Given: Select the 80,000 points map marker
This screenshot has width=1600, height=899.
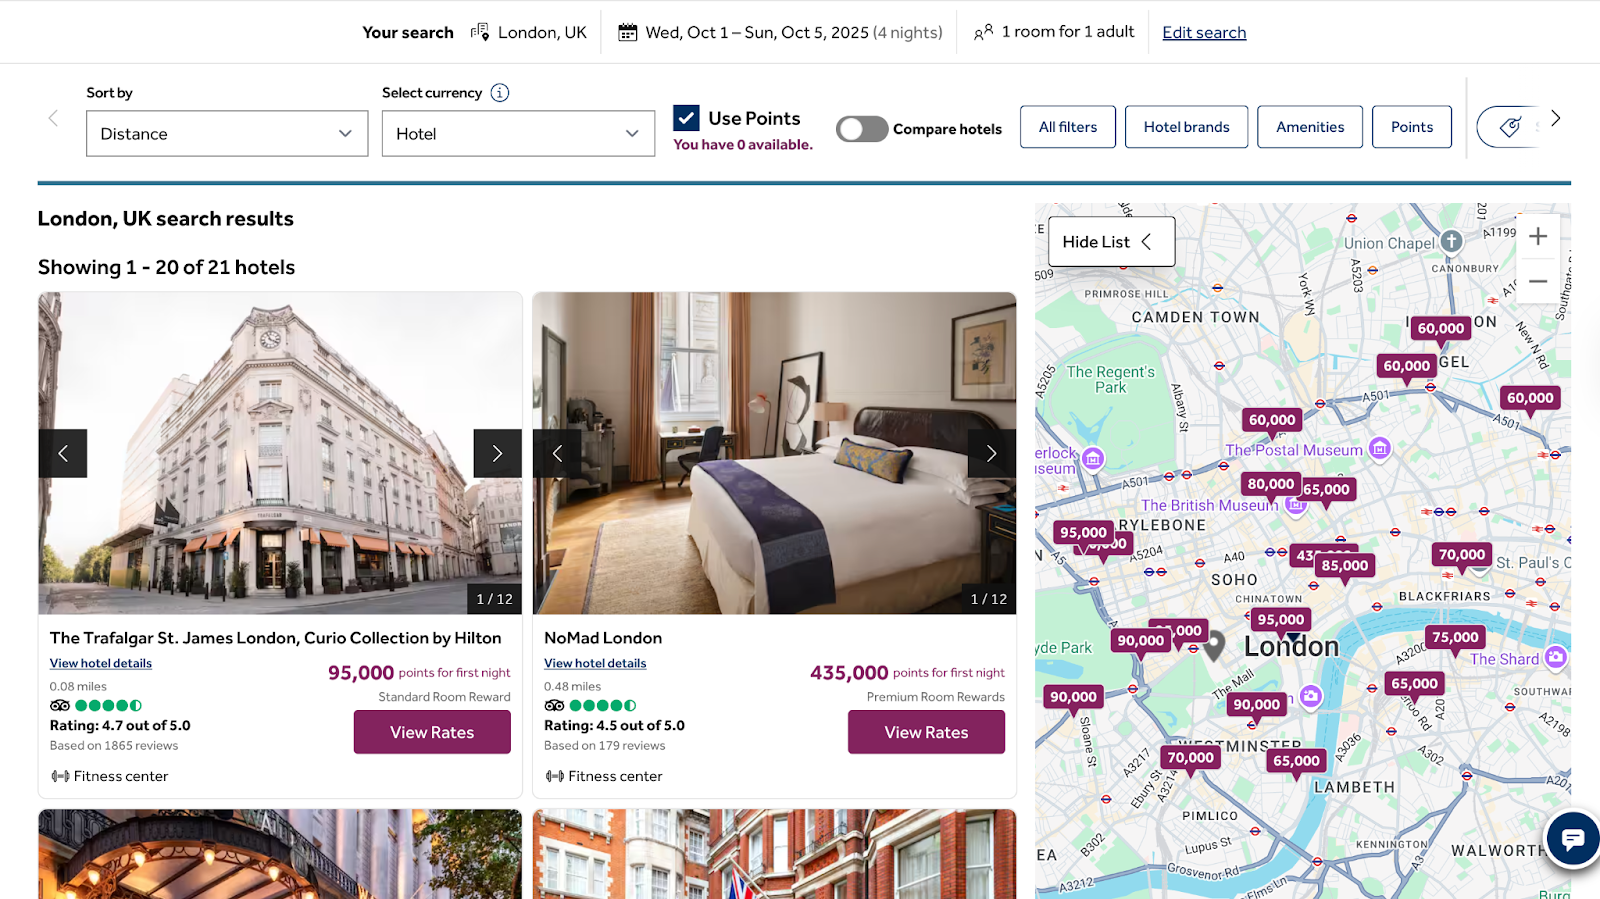Looking at the screenshot, I should [x=1270, y=484].
